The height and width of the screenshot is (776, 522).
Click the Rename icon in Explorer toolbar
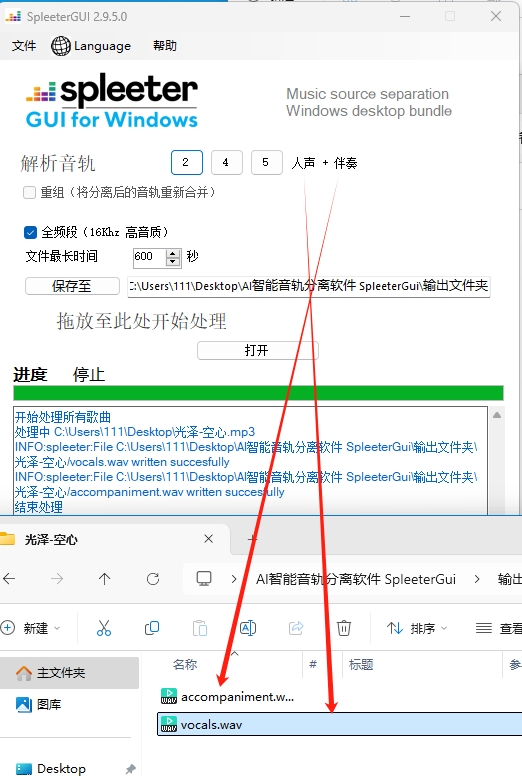248,628
